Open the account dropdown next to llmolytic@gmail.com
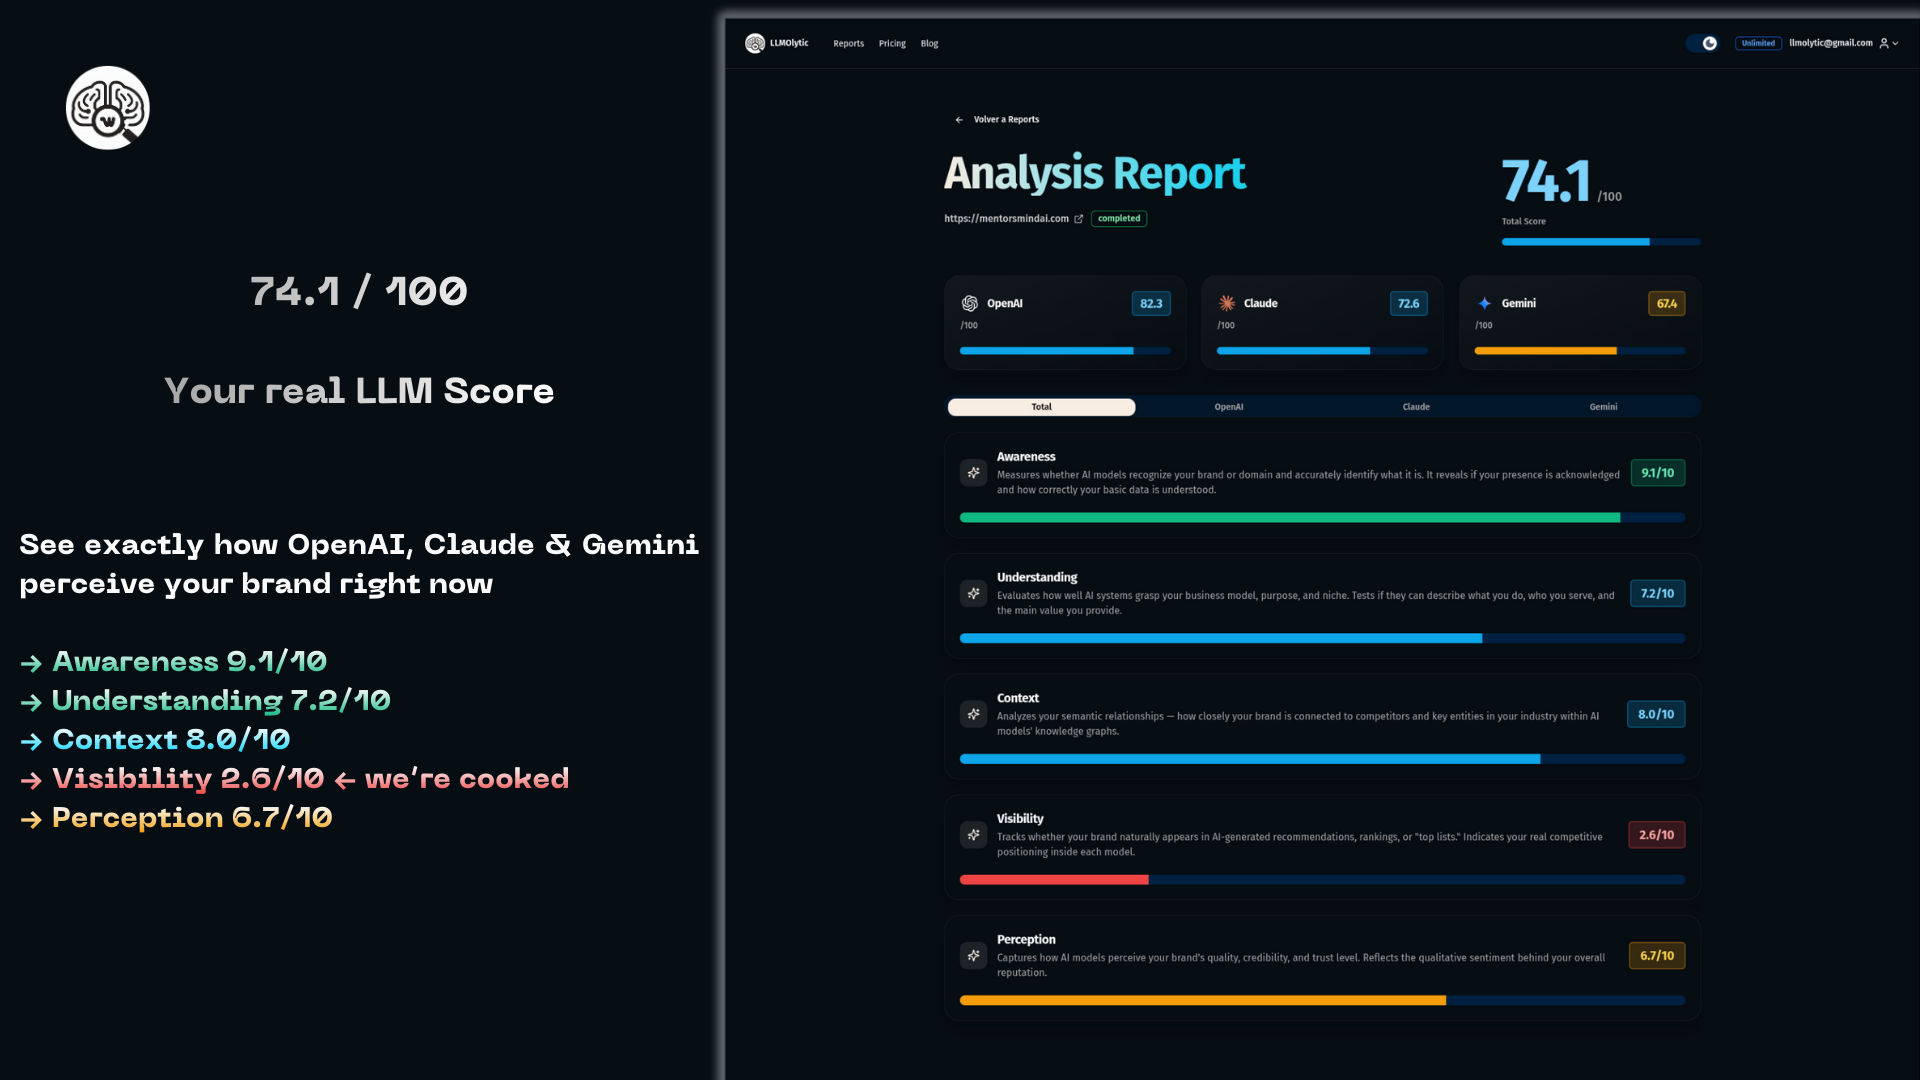 [1897, 43]
